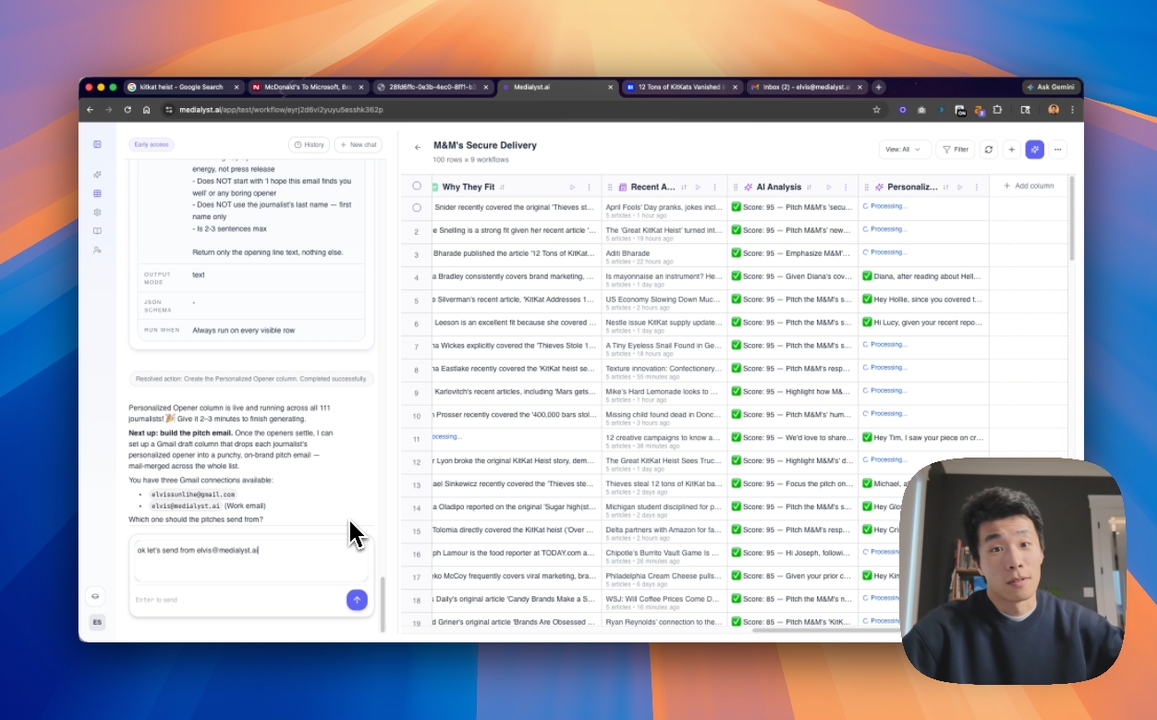Screen dimensions: 1157x720
Task: Toggle the sidebar panel icon at top of left rail
Action: pyautogui.click(x=97, y=145)
